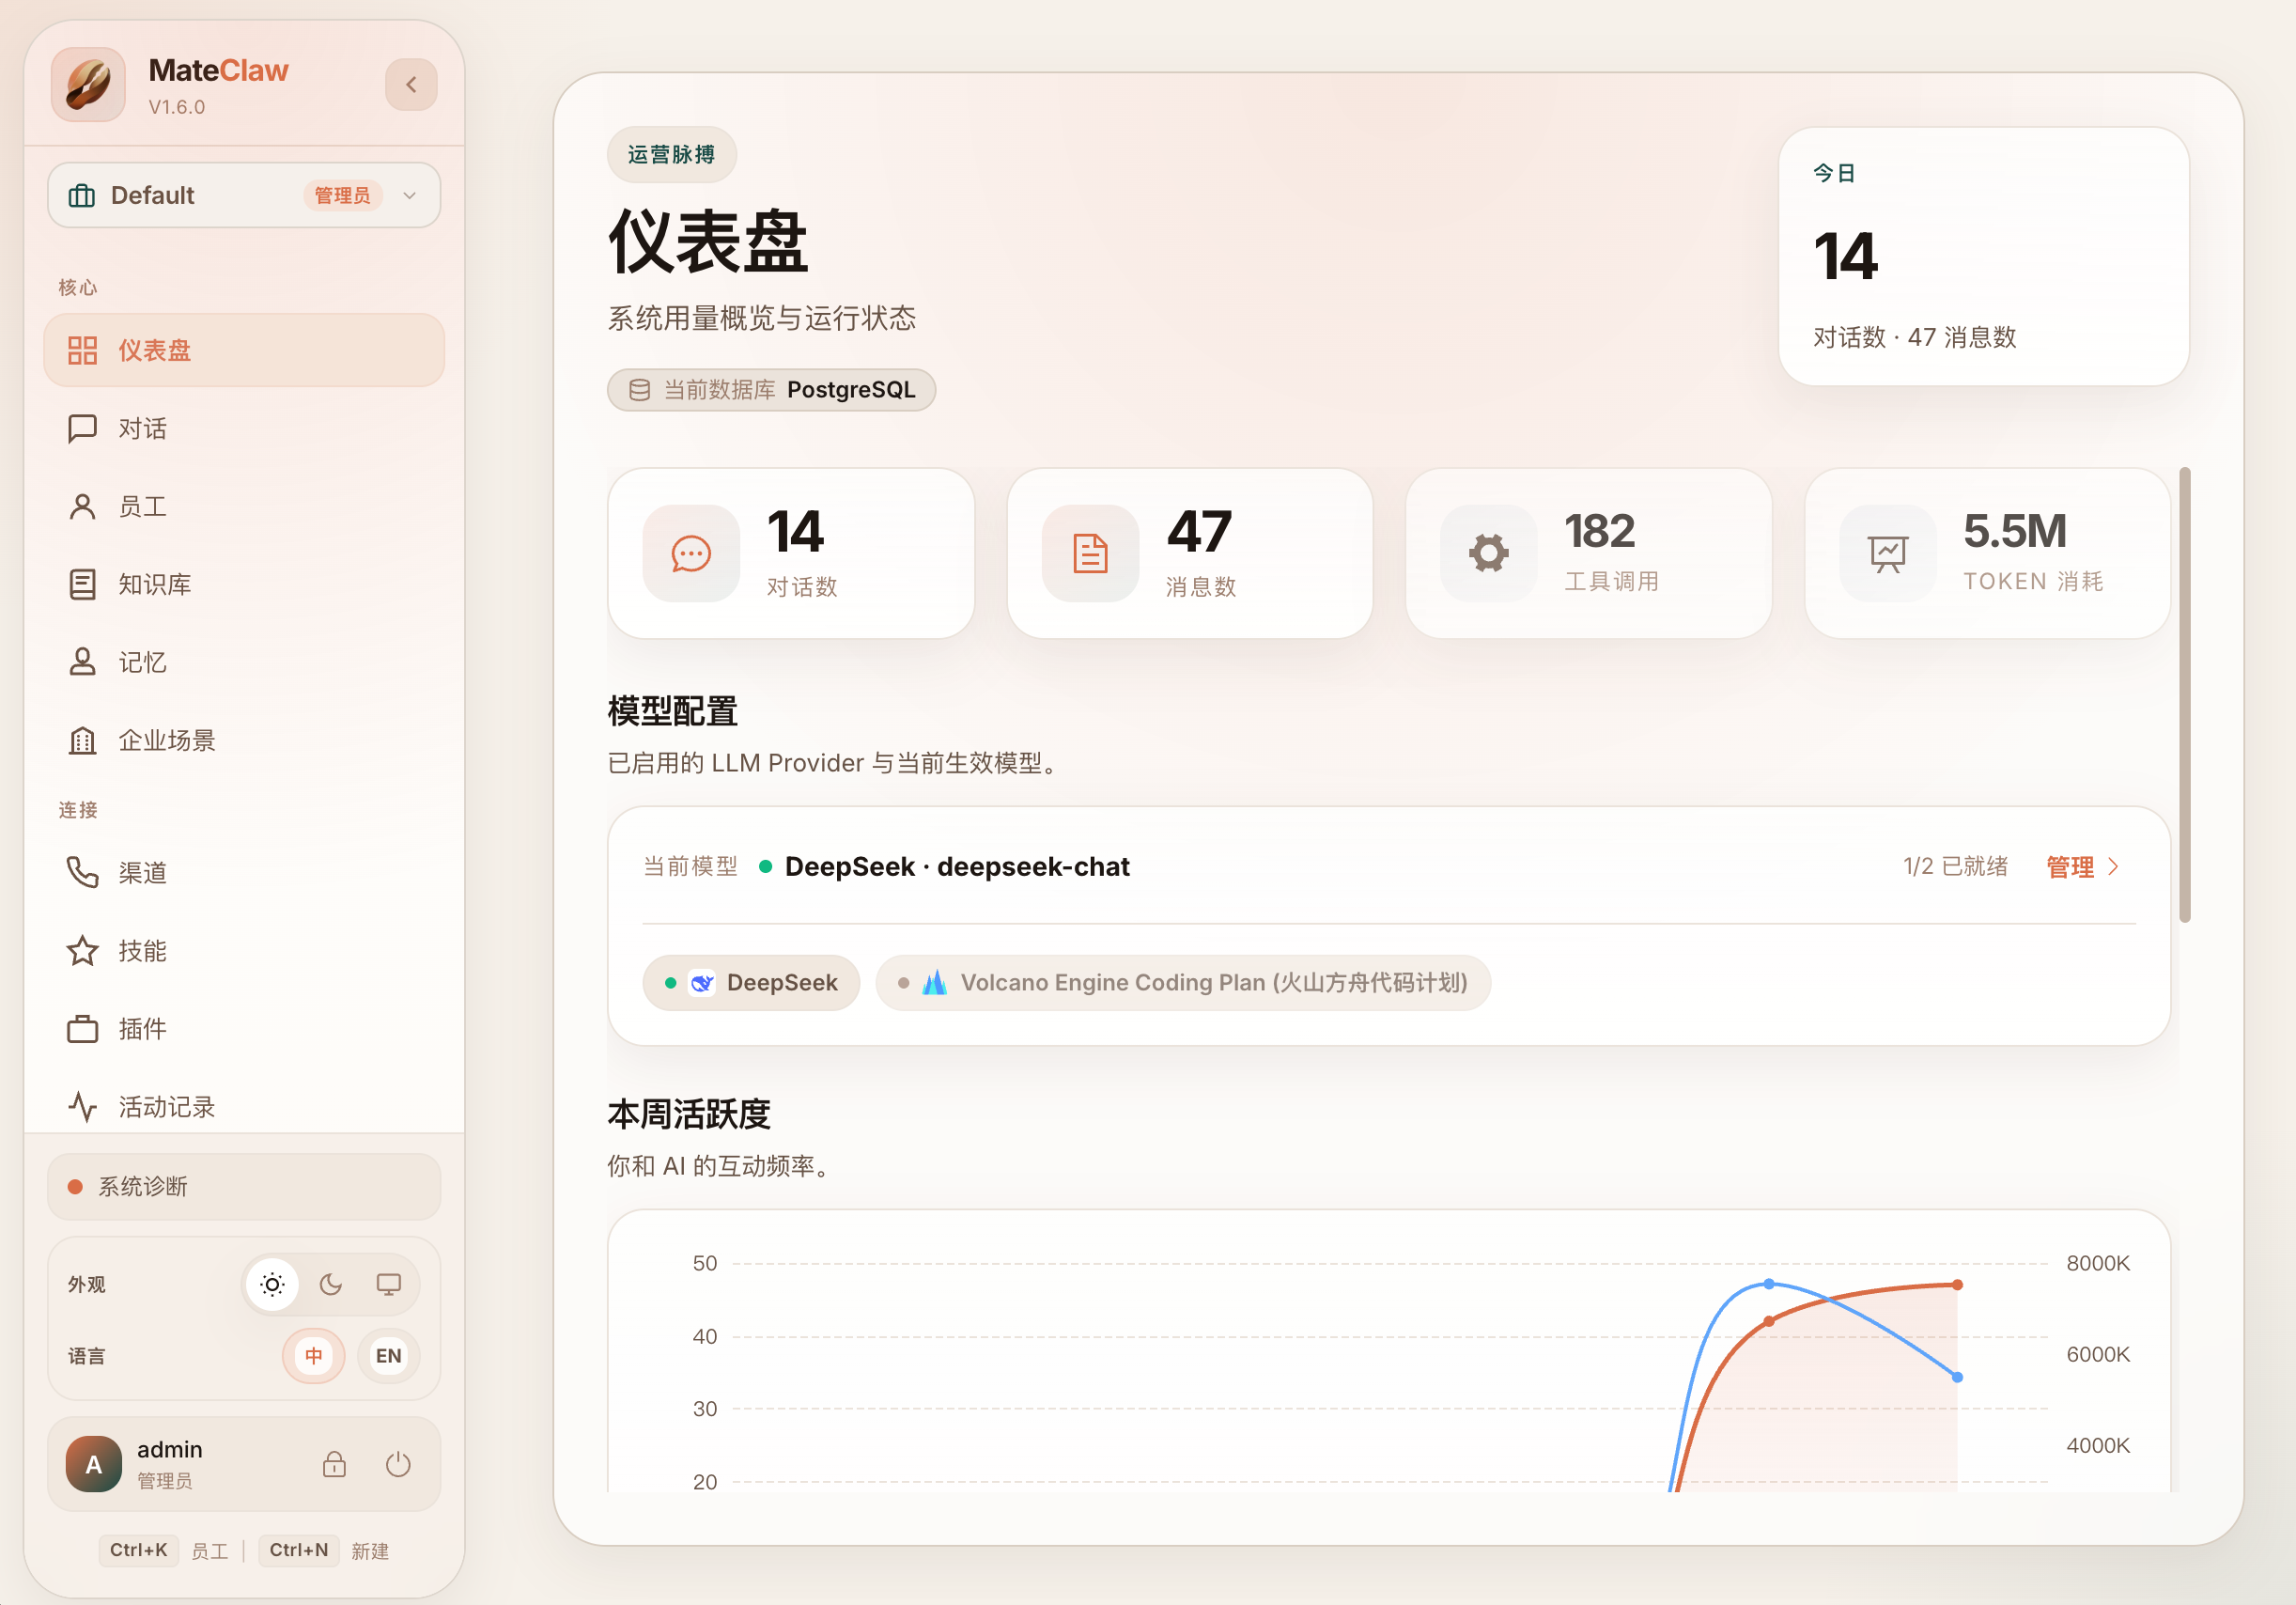This screenshot has width=2296, height=1605.
Task: Click the power logout icon
Action: coord(398,1464)
